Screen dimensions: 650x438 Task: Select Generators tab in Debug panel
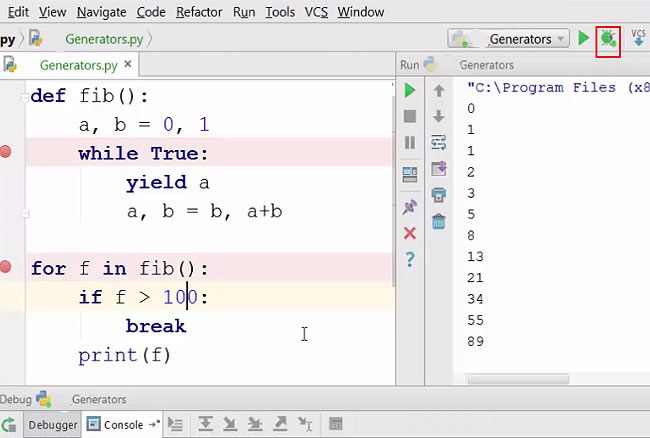point(99,399)
